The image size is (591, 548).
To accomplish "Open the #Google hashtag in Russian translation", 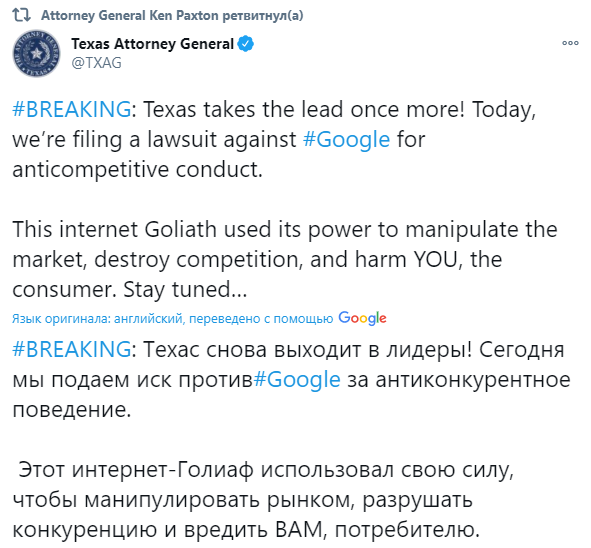I will click(297, 379).
